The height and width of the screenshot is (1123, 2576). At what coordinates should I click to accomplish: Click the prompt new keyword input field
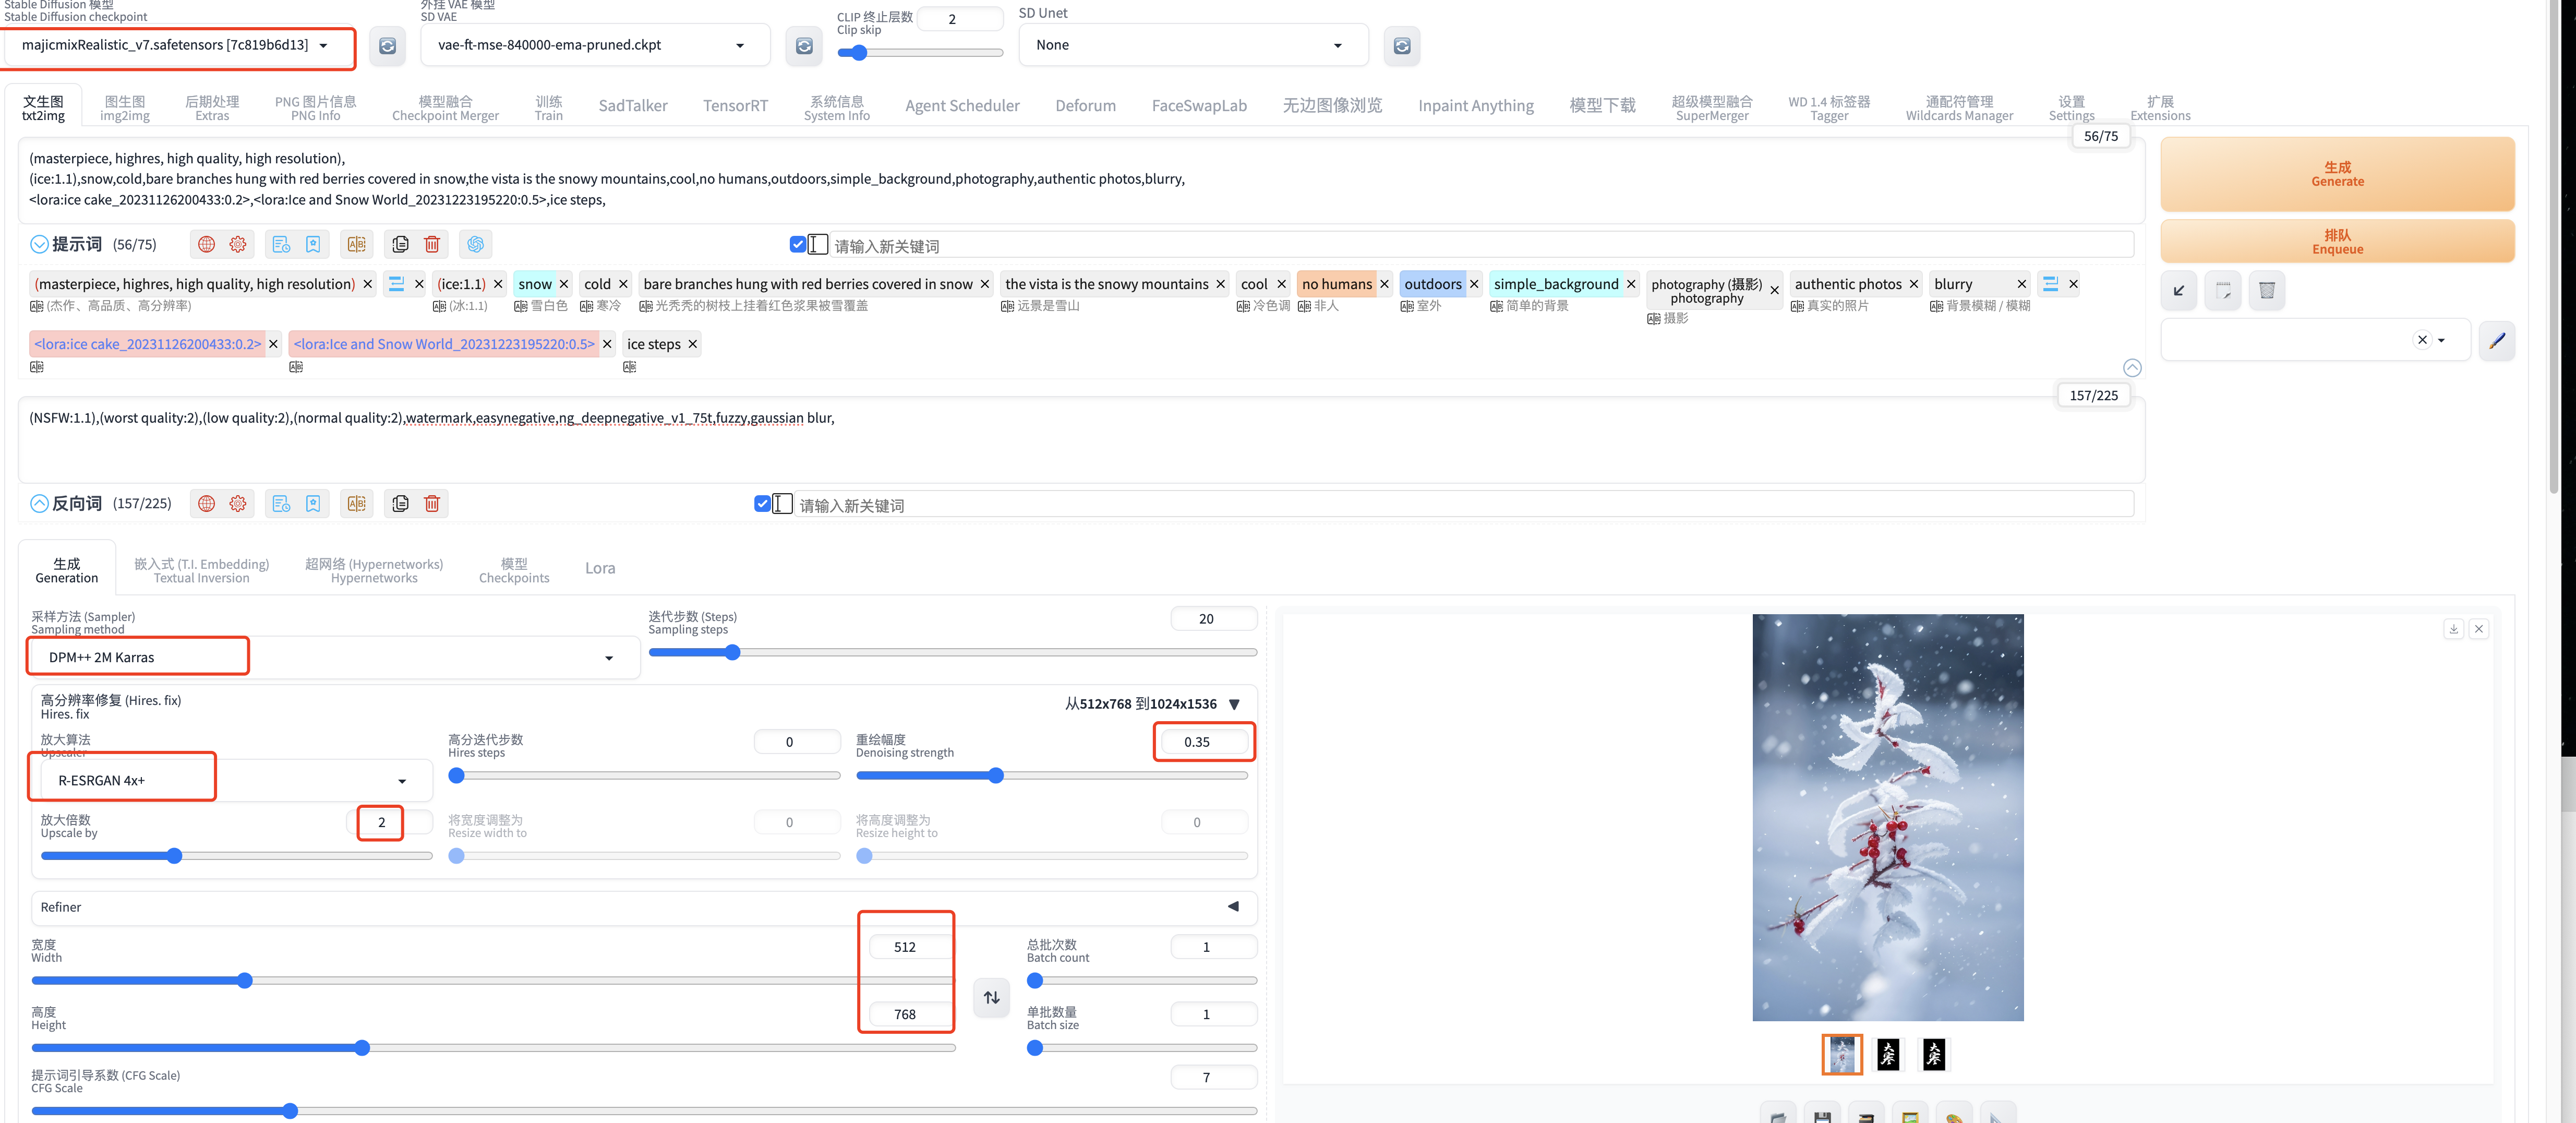tap(1480, 245)
